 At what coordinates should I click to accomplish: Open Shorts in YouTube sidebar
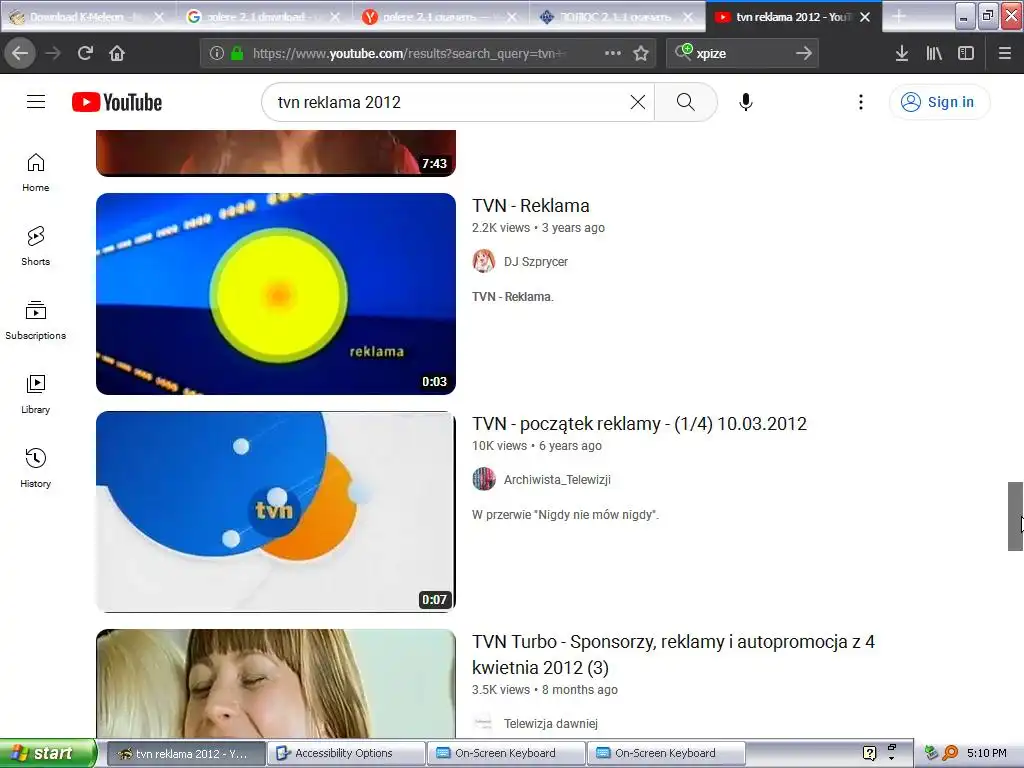coord(36,246)
